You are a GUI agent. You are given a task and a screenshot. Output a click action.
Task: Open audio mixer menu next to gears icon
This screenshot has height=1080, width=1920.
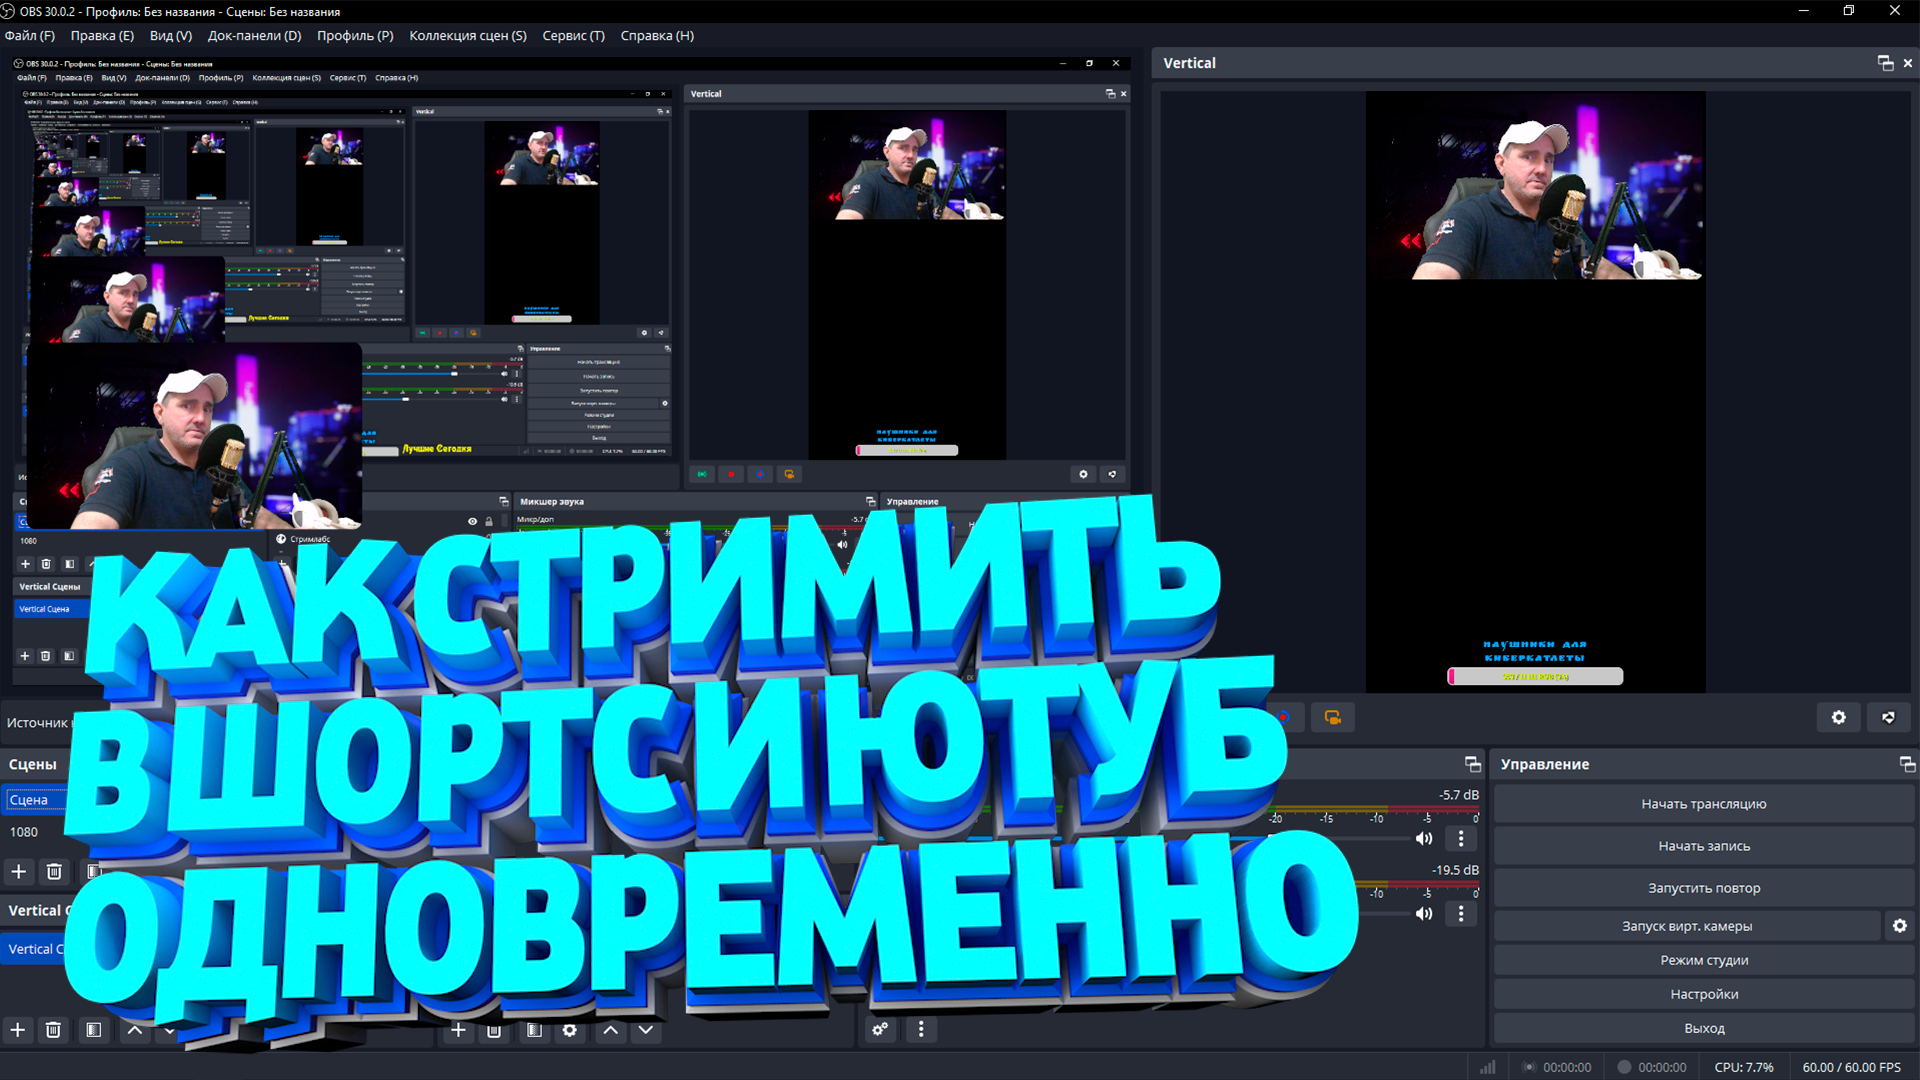tap(921, 1029)
